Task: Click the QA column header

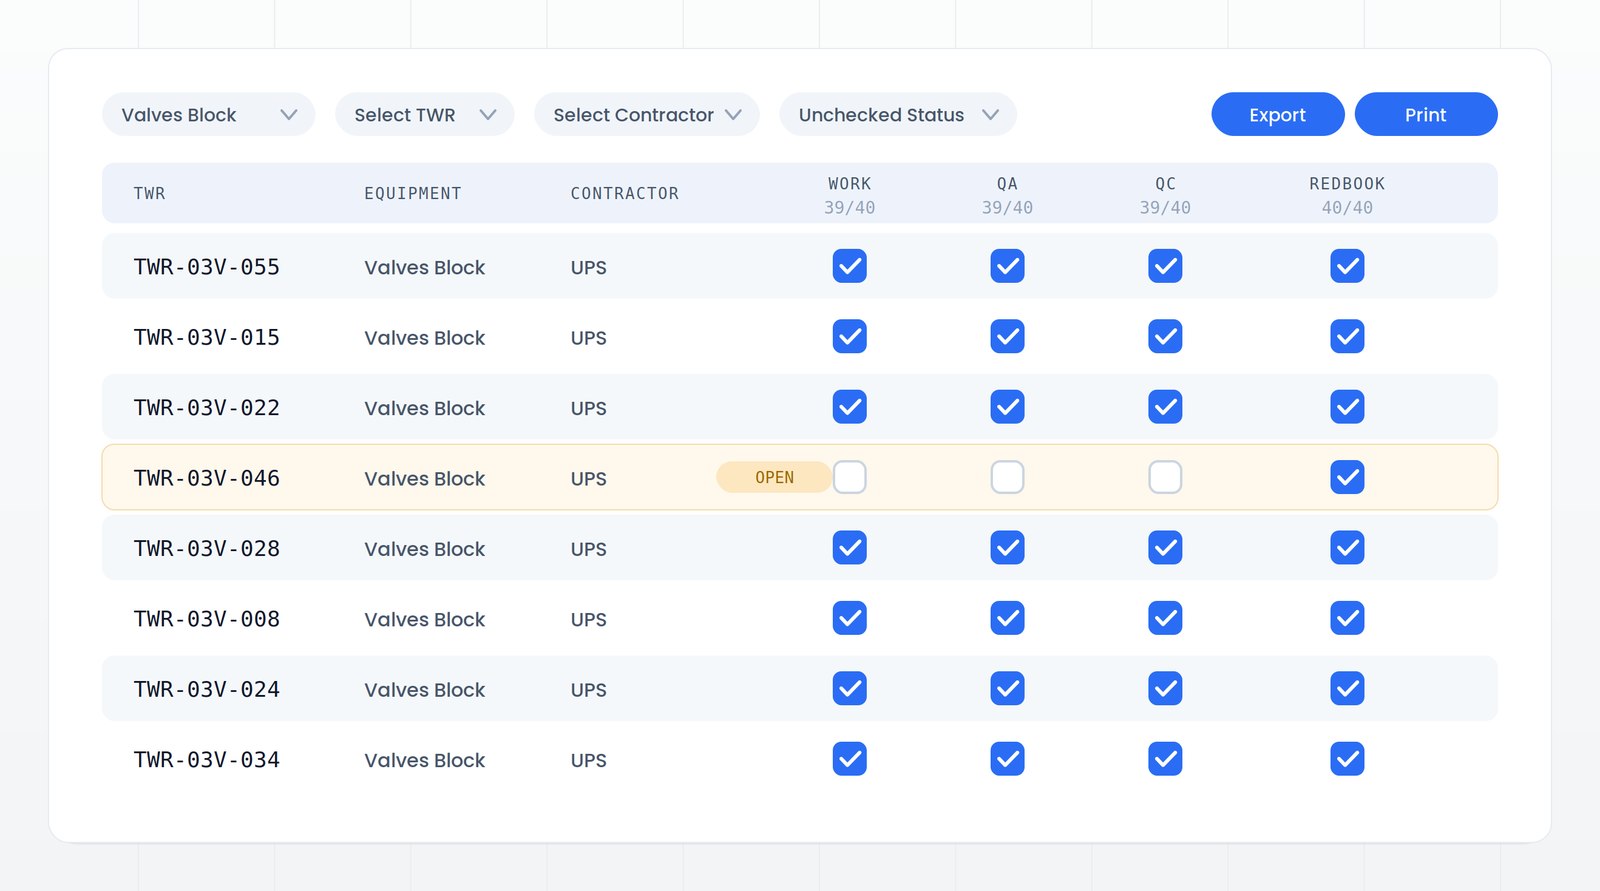Action: (x=1007, y=184)
